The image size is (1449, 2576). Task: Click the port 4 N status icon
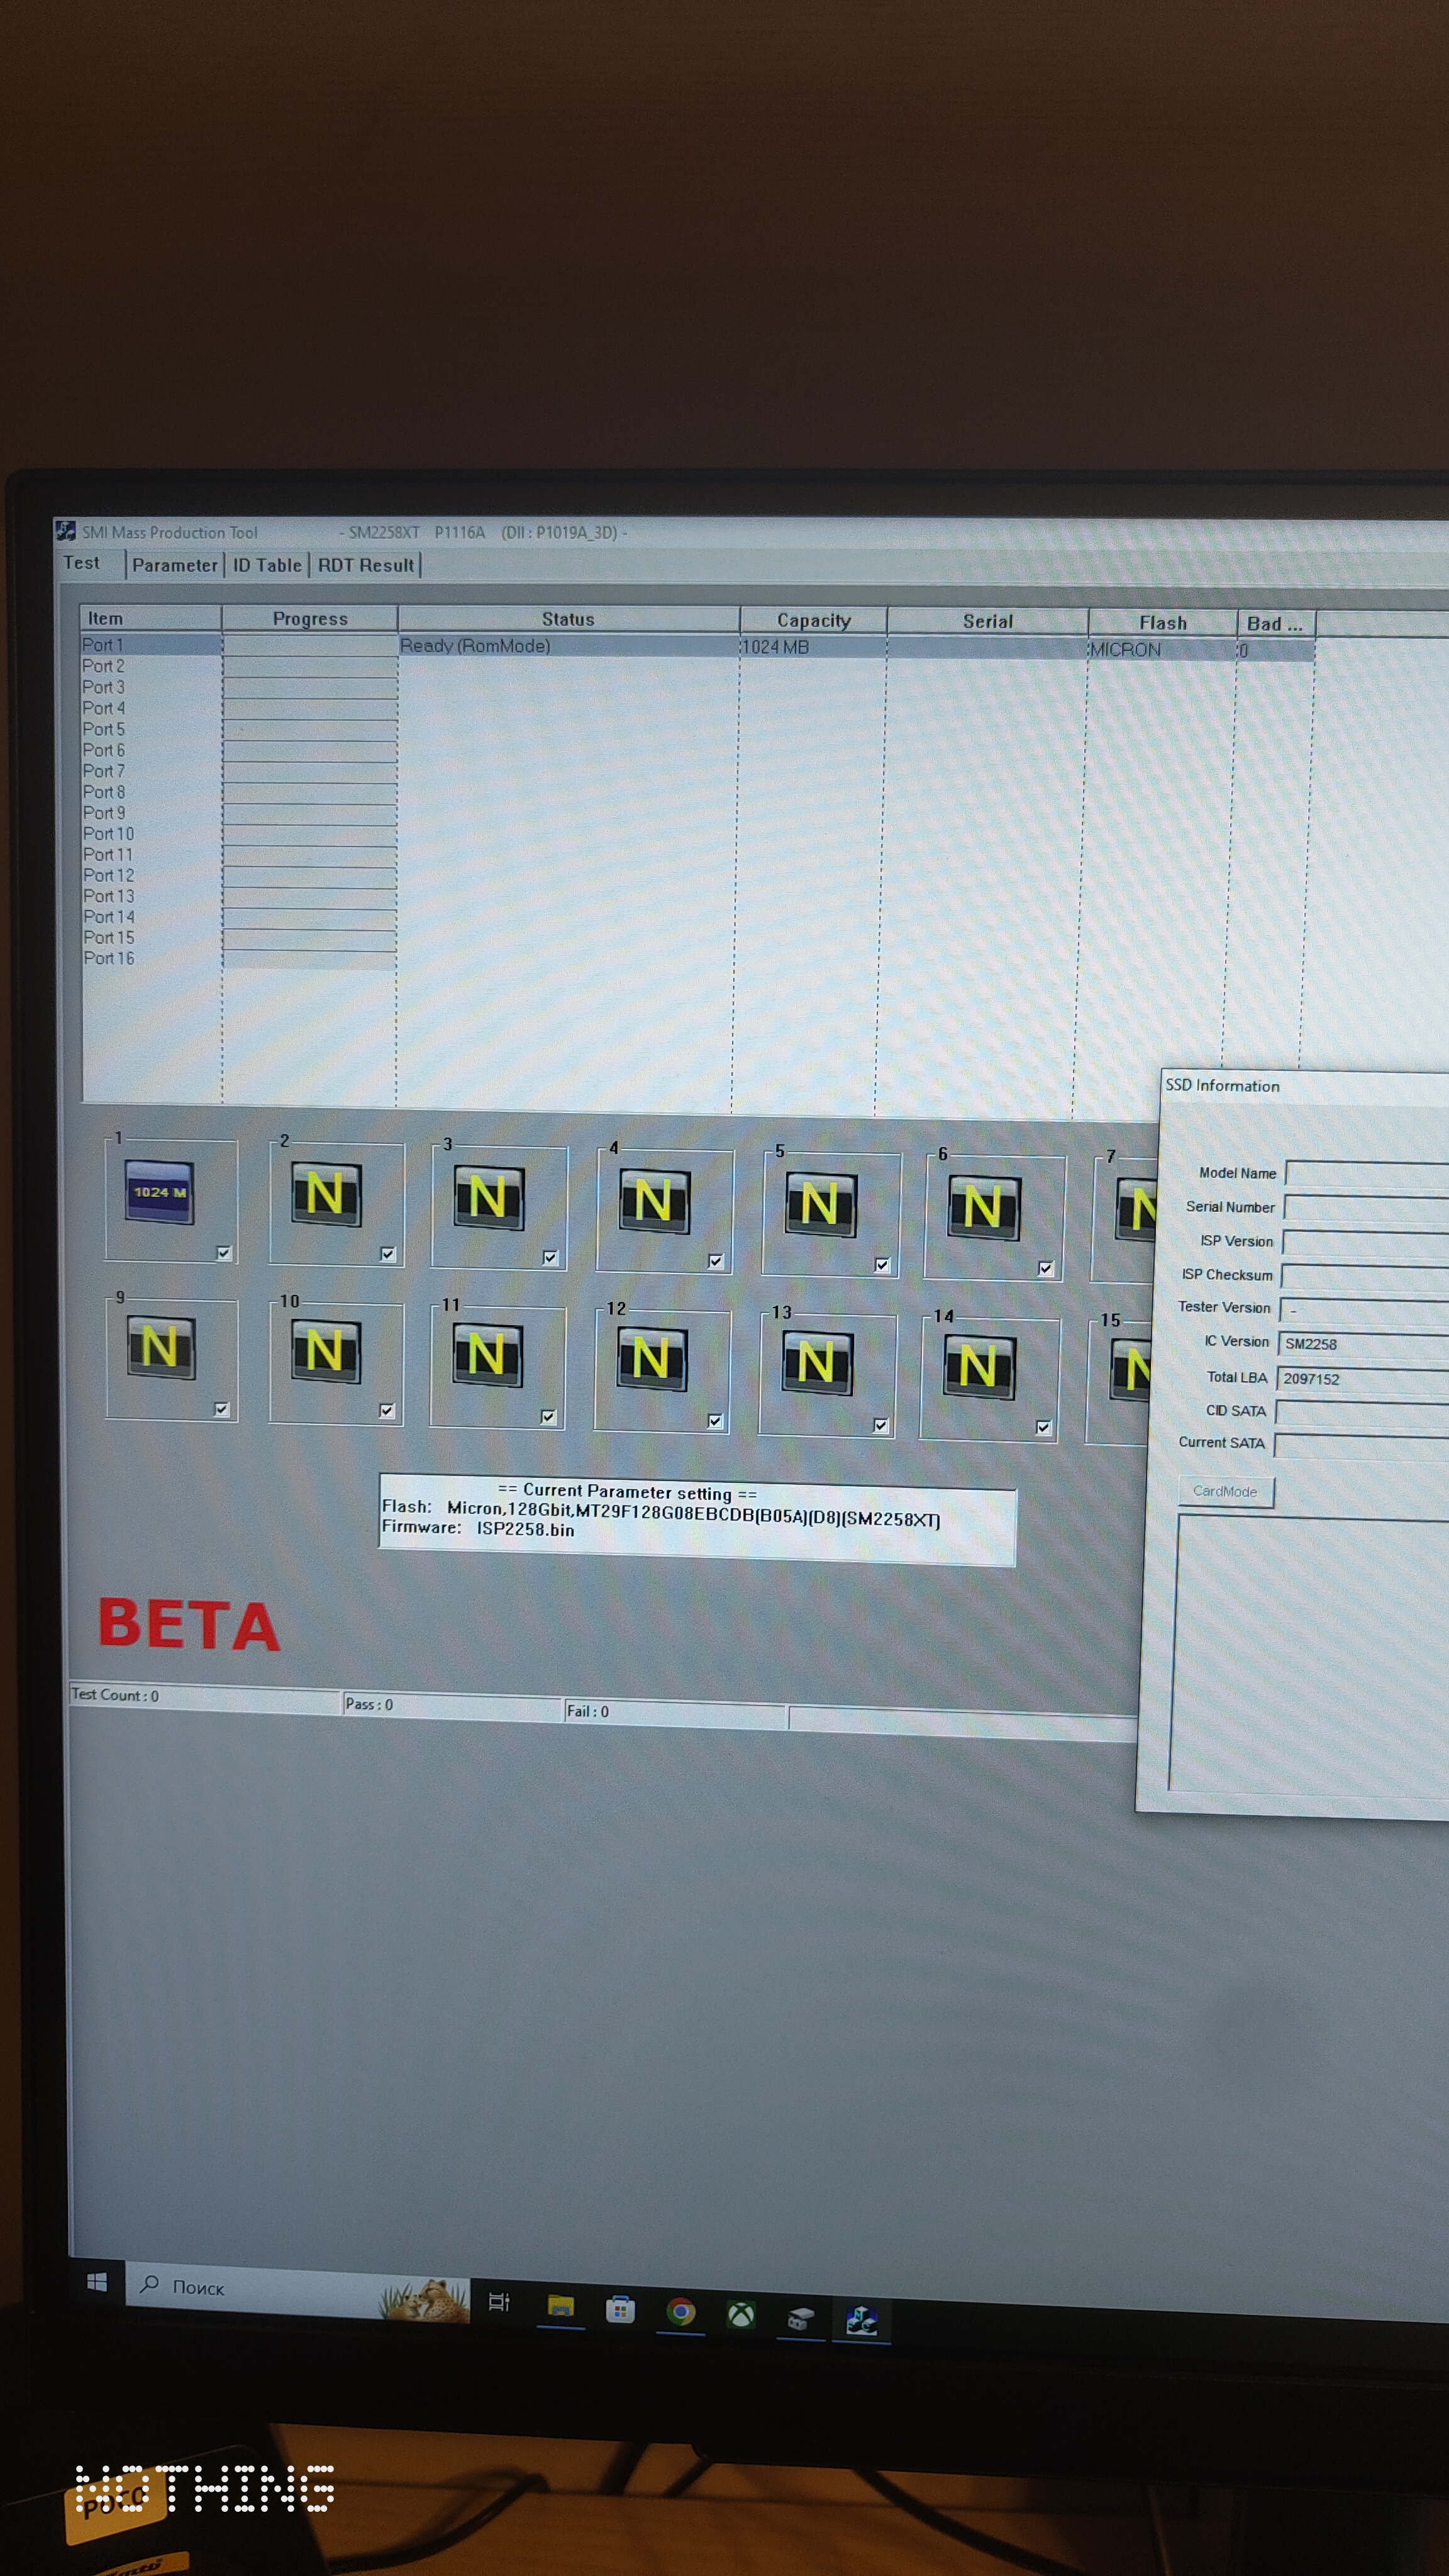(654, 1201)
